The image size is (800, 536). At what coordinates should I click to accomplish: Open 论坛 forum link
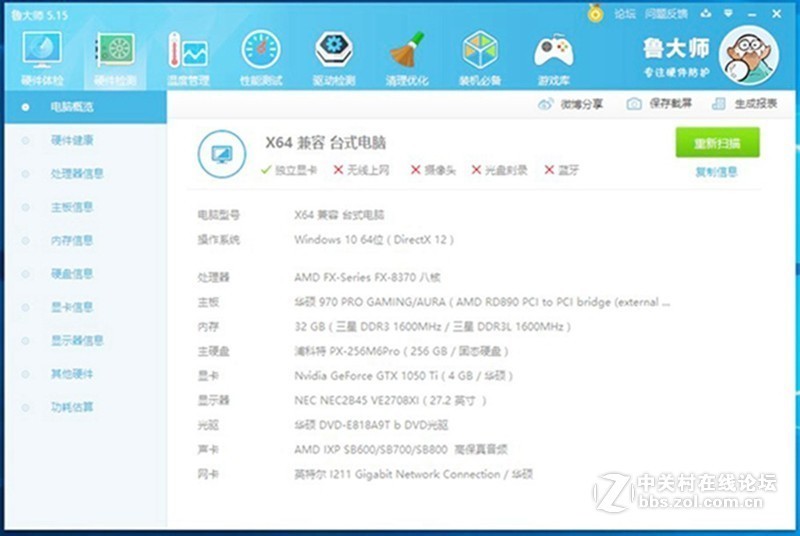click(x=624, y=14)
